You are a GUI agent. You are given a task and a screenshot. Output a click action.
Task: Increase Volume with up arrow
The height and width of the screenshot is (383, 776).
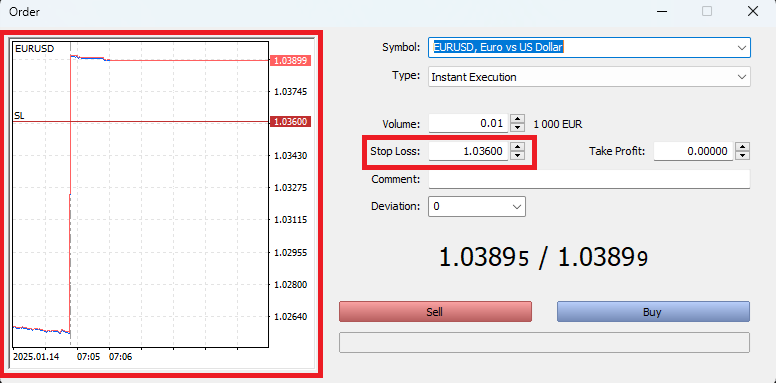517,119
